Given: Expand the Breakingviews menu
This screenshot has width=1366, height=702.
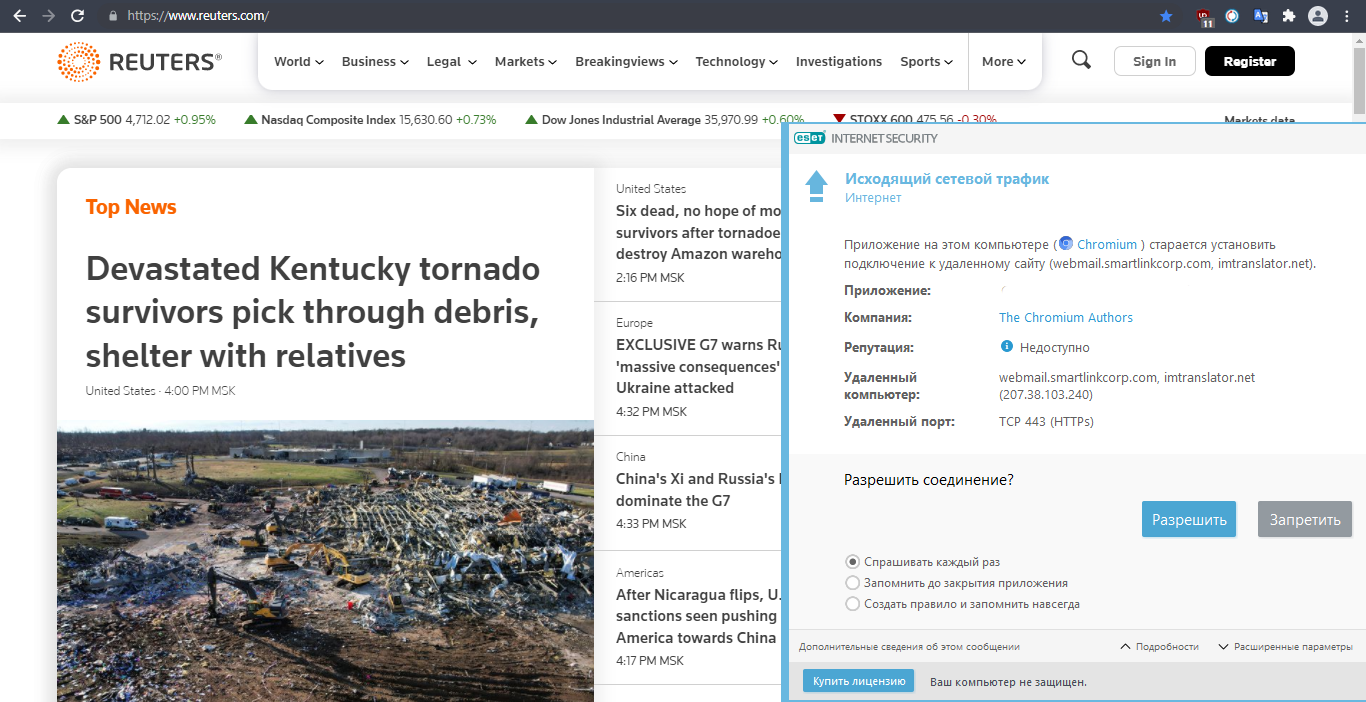Looking at the screenshot, I should pyautogui.click(x=627, y=61).
